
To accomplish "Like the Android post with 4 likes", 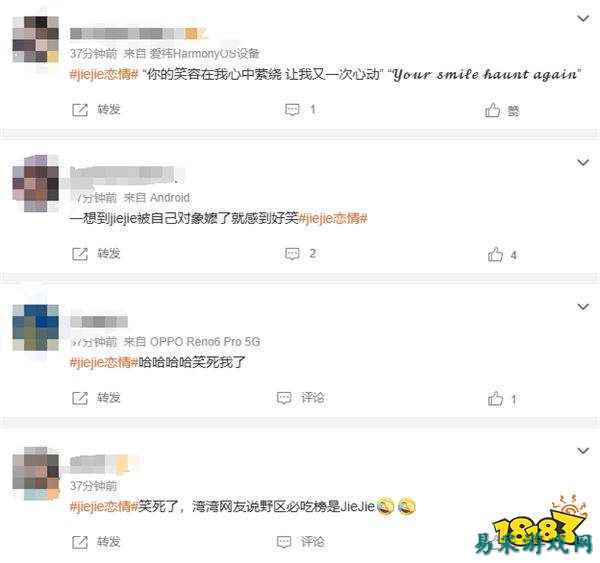I will (502, 255).
